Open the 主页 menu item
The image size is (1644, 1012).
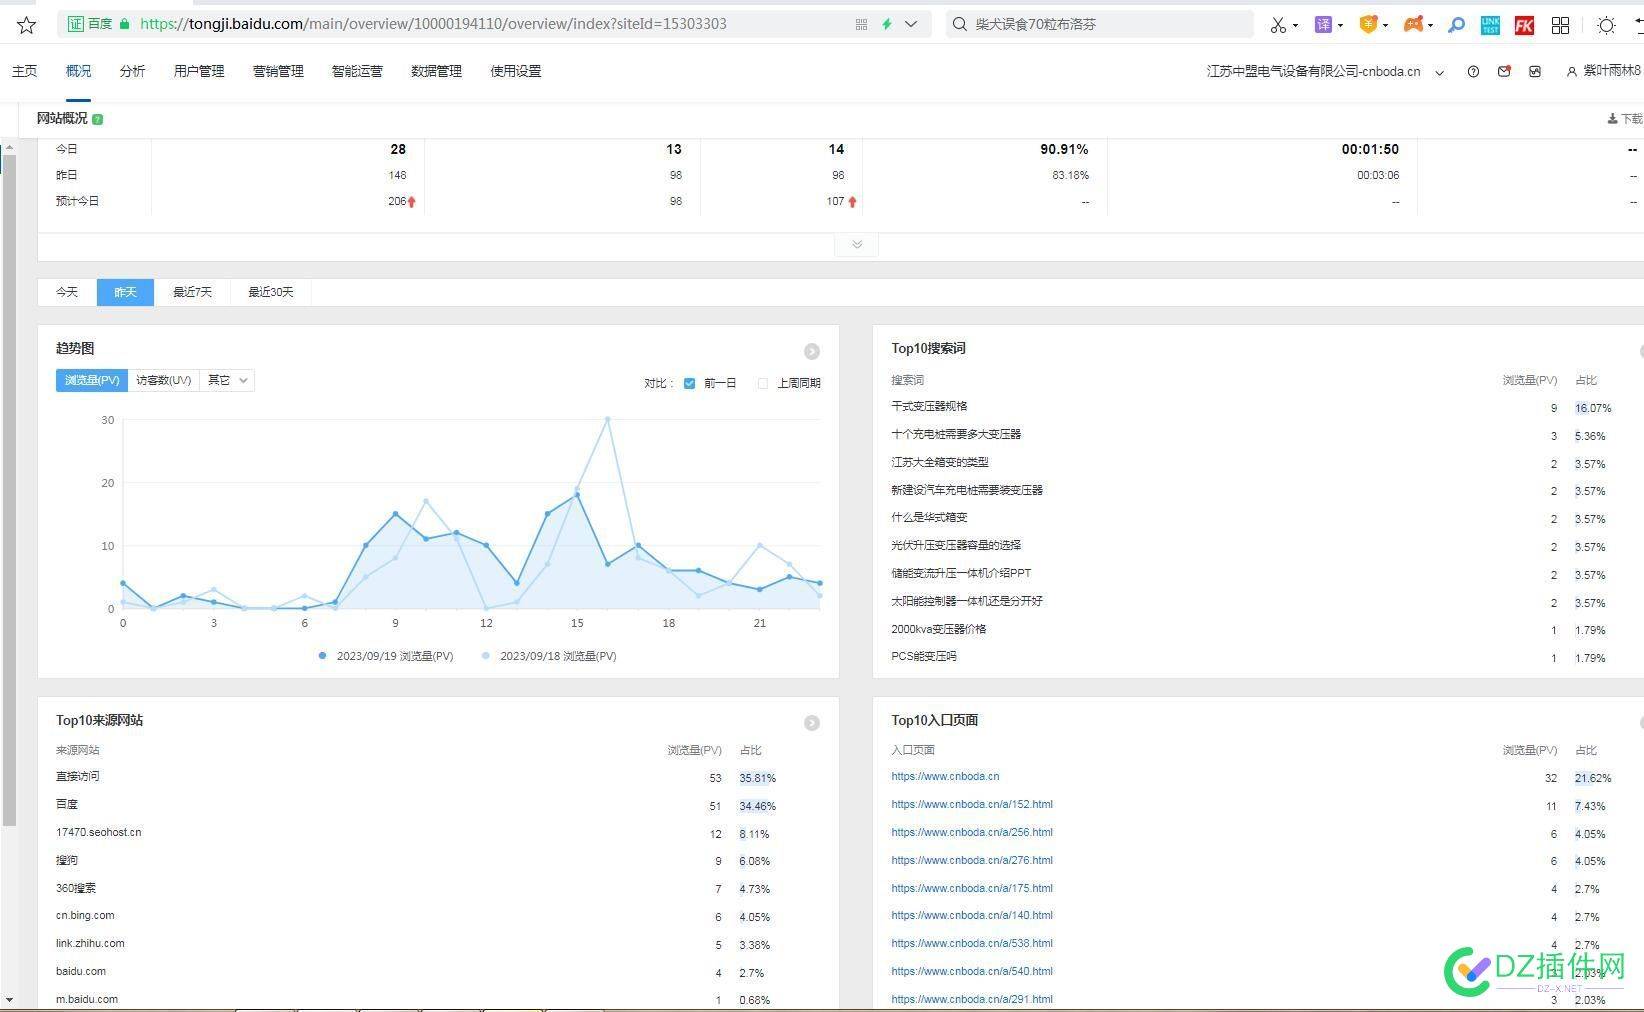[24, 71]
